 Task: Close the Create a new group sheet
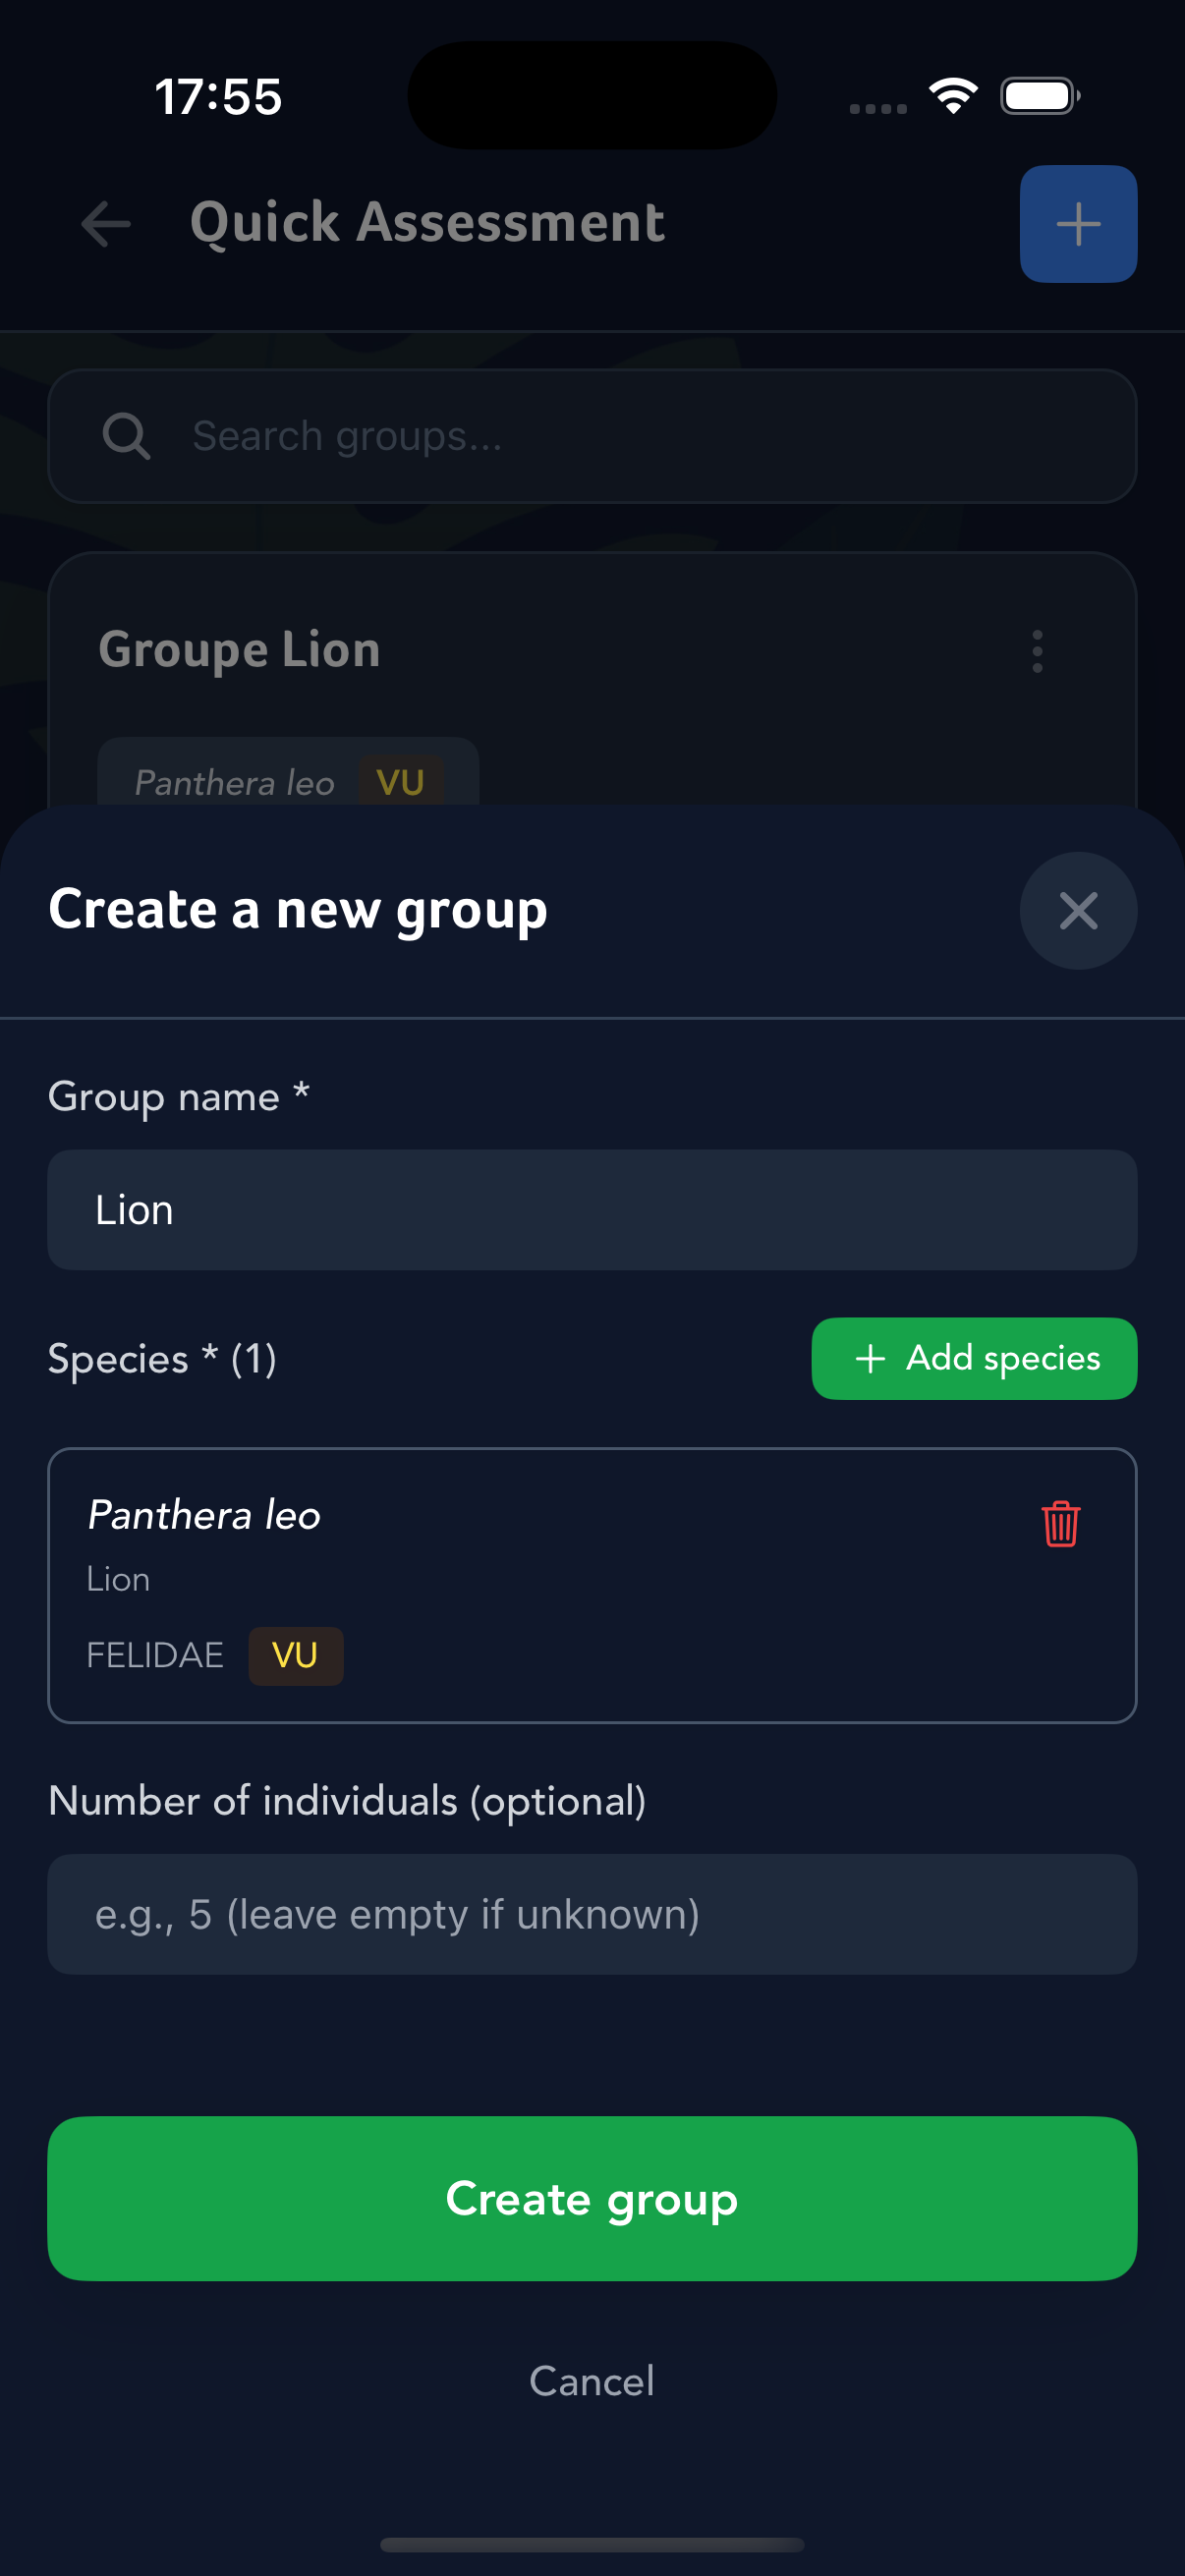[x=1077, y=910]
